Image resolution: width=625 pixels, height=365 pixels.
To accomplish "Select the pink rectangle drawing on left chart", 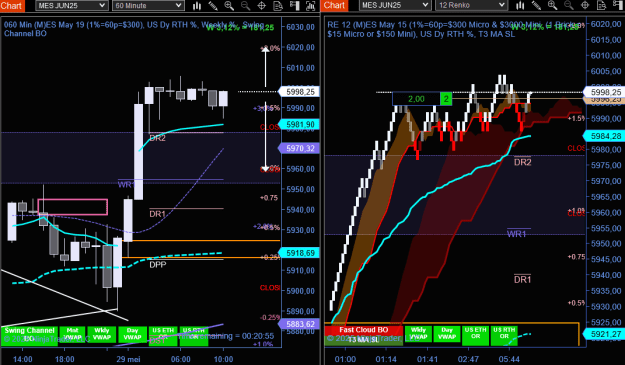I will click(73, 207).
